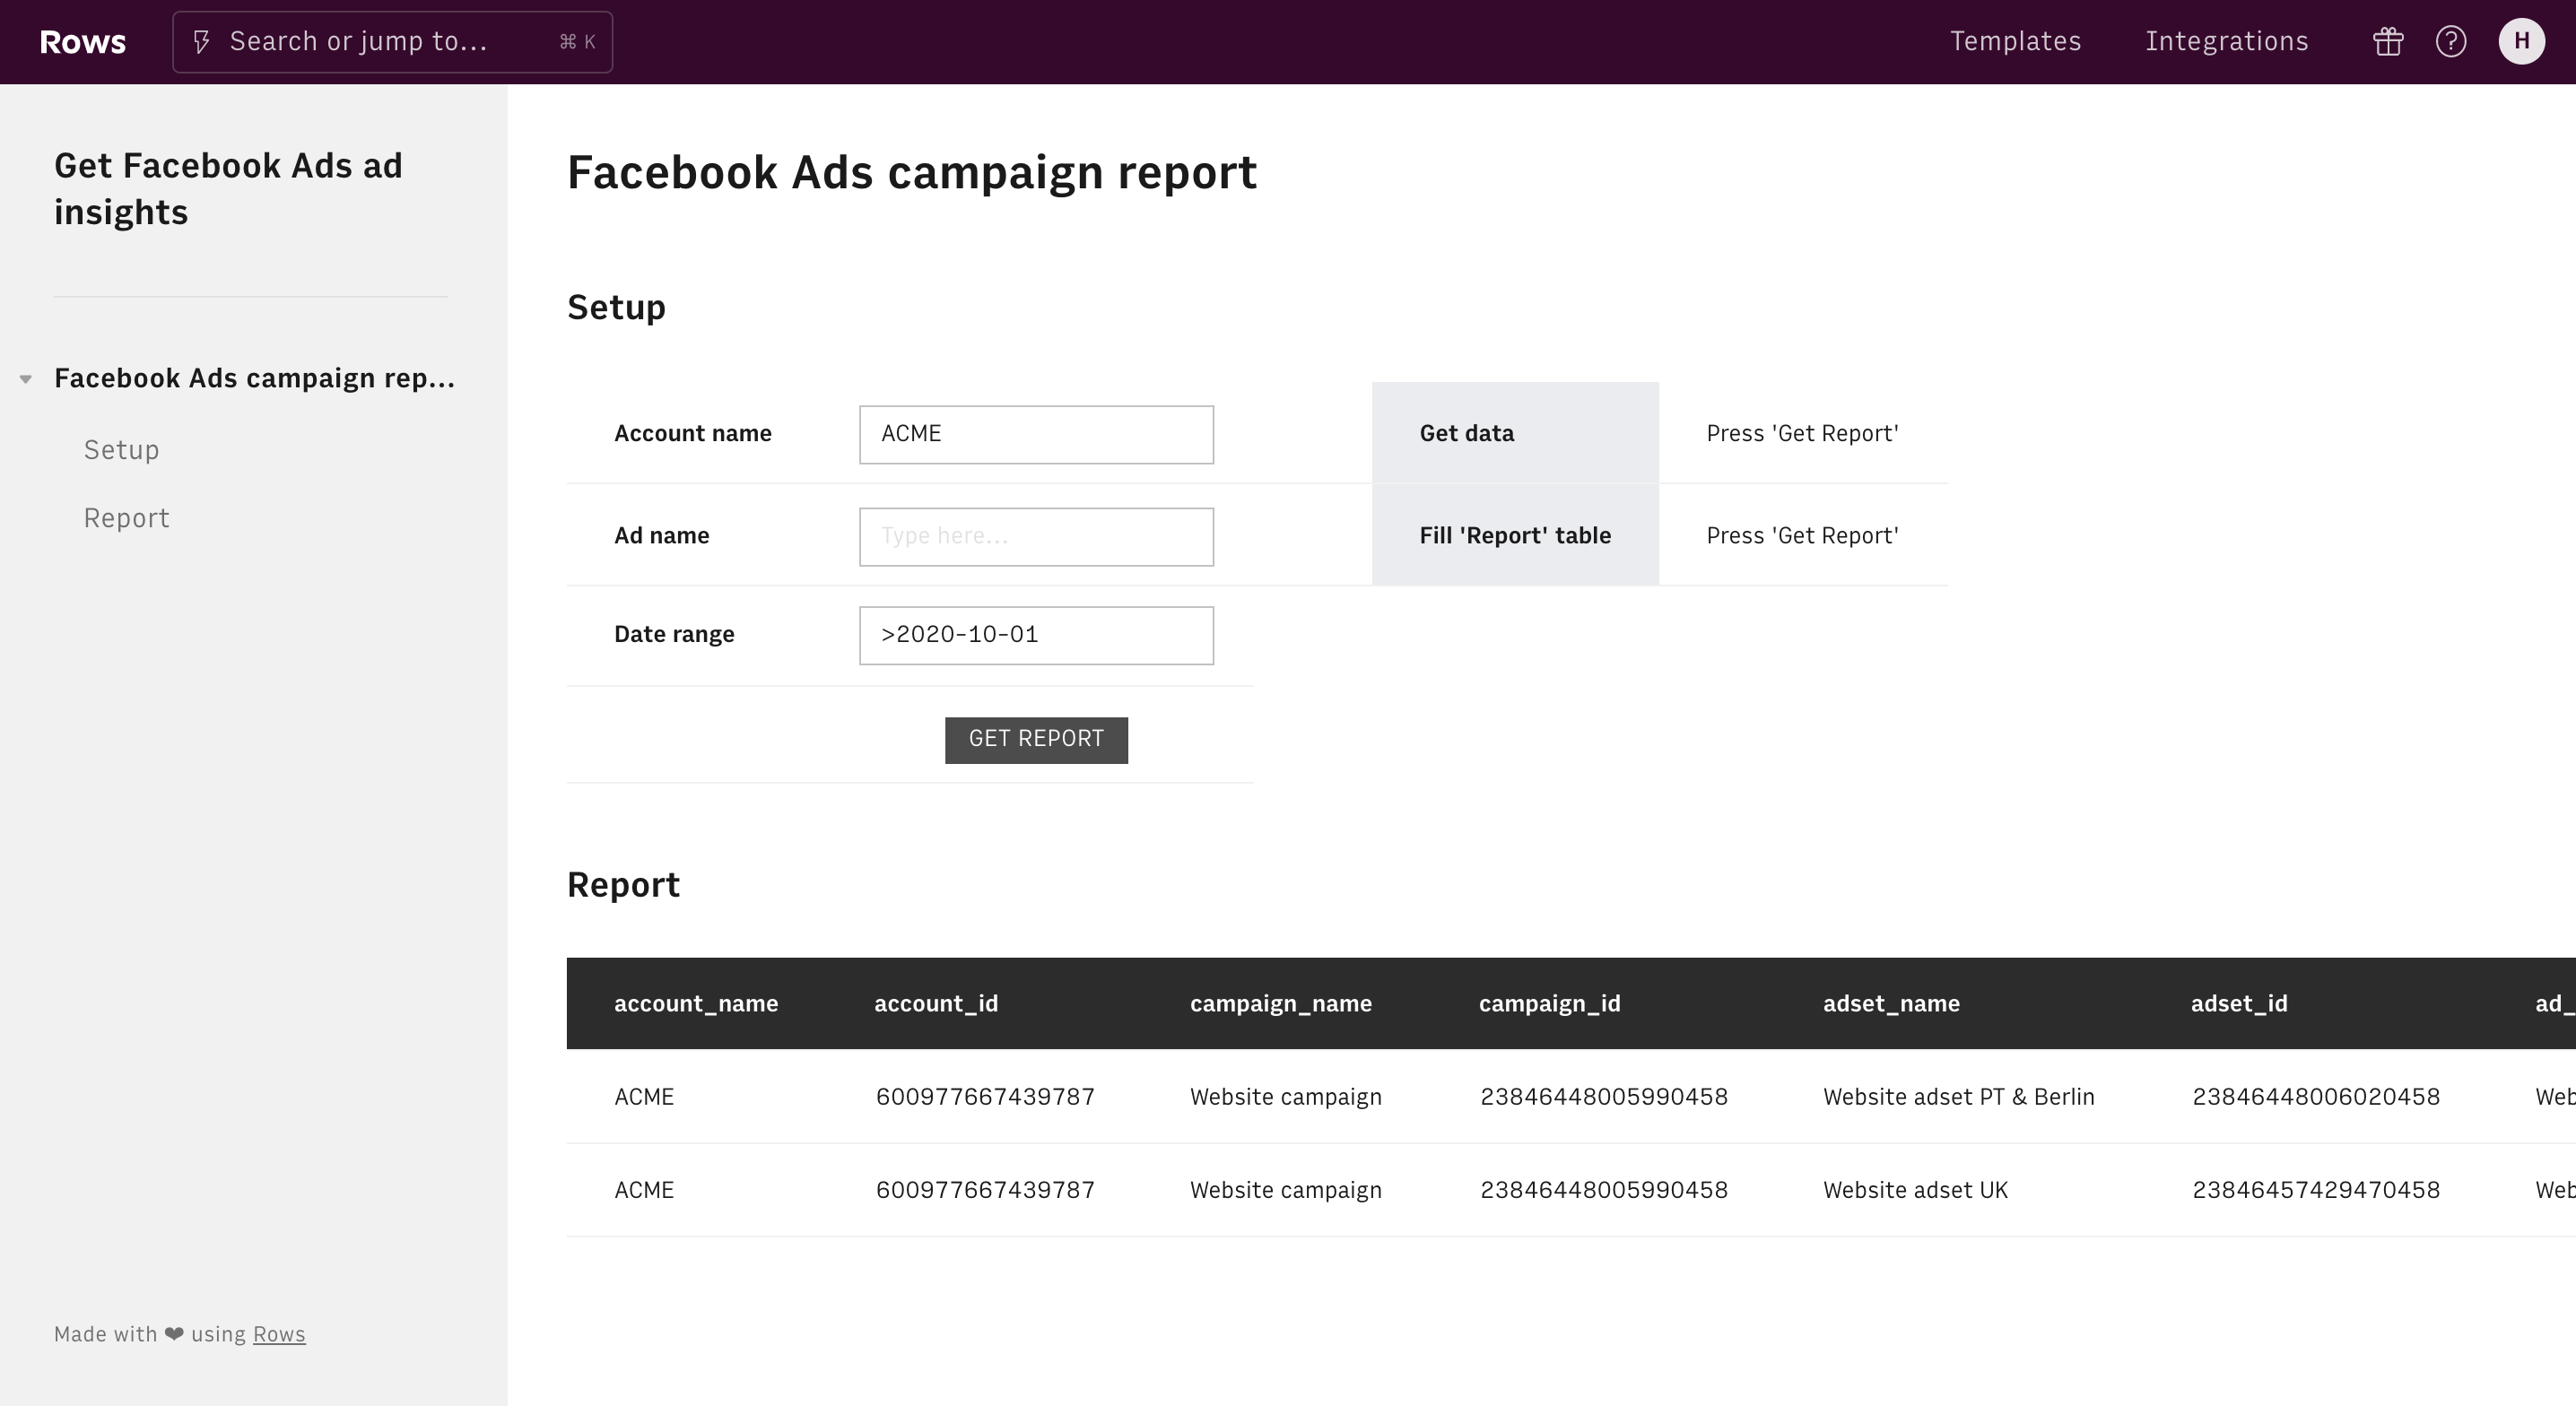This screenshot has width=2576, height=1406.
Task: Click the 'Press Get Report' text beside Get data
Action: (x=1802, y=433)
